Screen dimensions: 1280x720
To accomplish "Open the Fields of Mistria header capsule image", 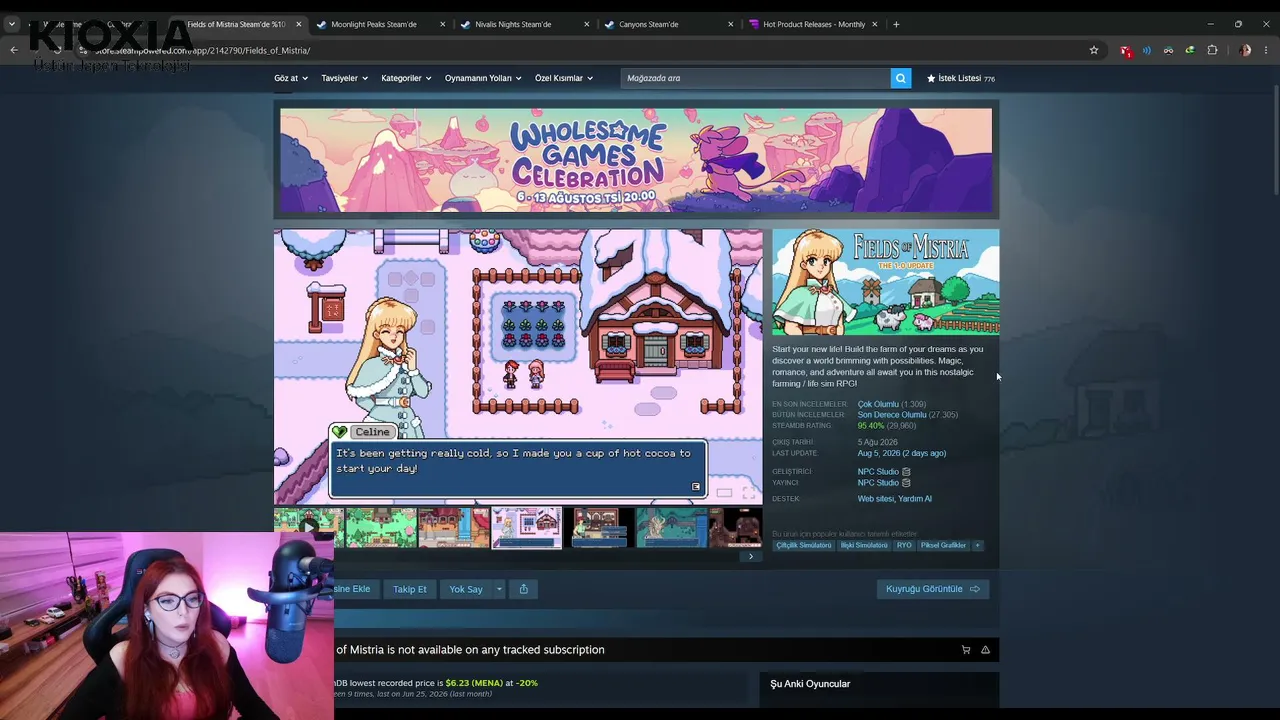I will 885,282.
